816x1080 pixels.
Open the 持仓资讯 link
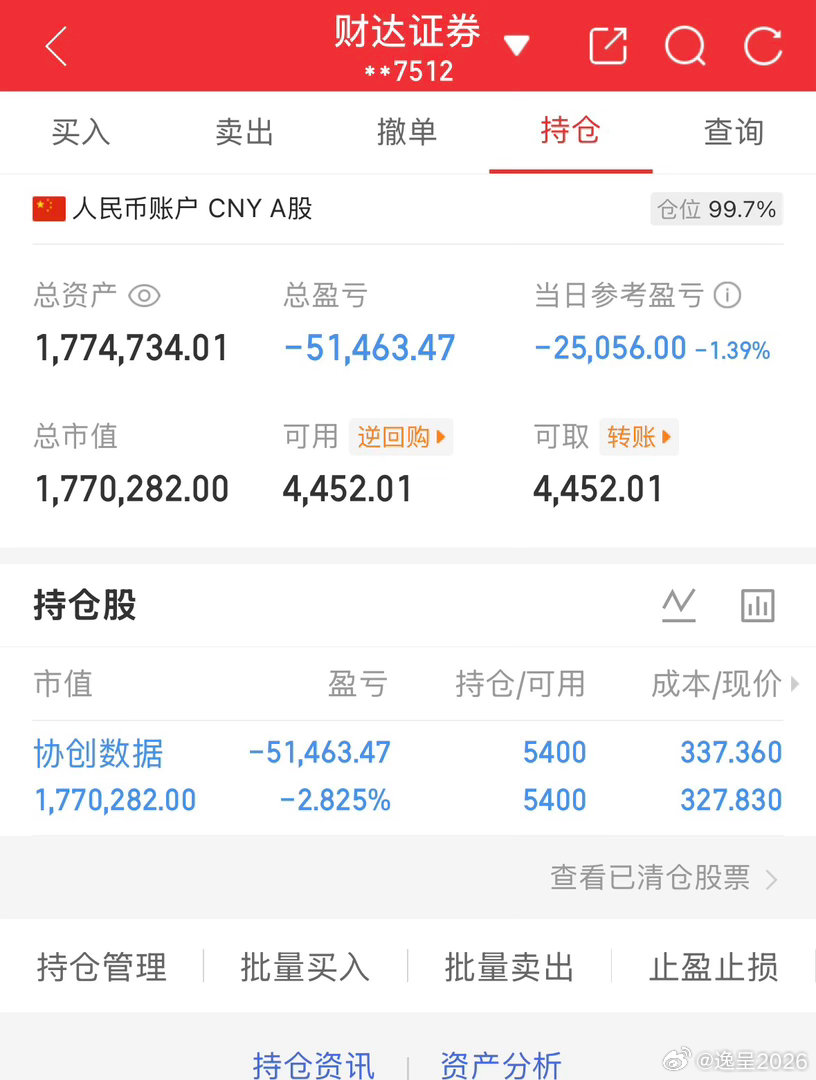click(x=313, y=1065)
